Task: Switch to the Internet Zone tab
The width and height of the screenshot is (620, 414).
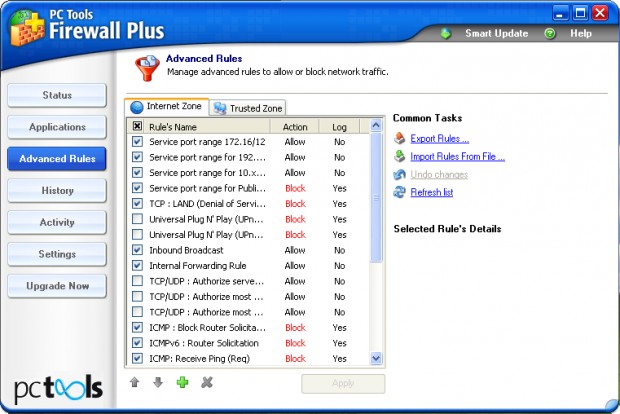Action: coord(166,107)
